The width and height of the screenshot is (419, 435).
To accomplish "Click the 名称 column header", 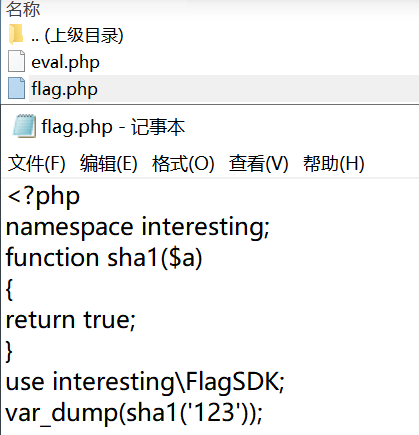I will point(23,9).
